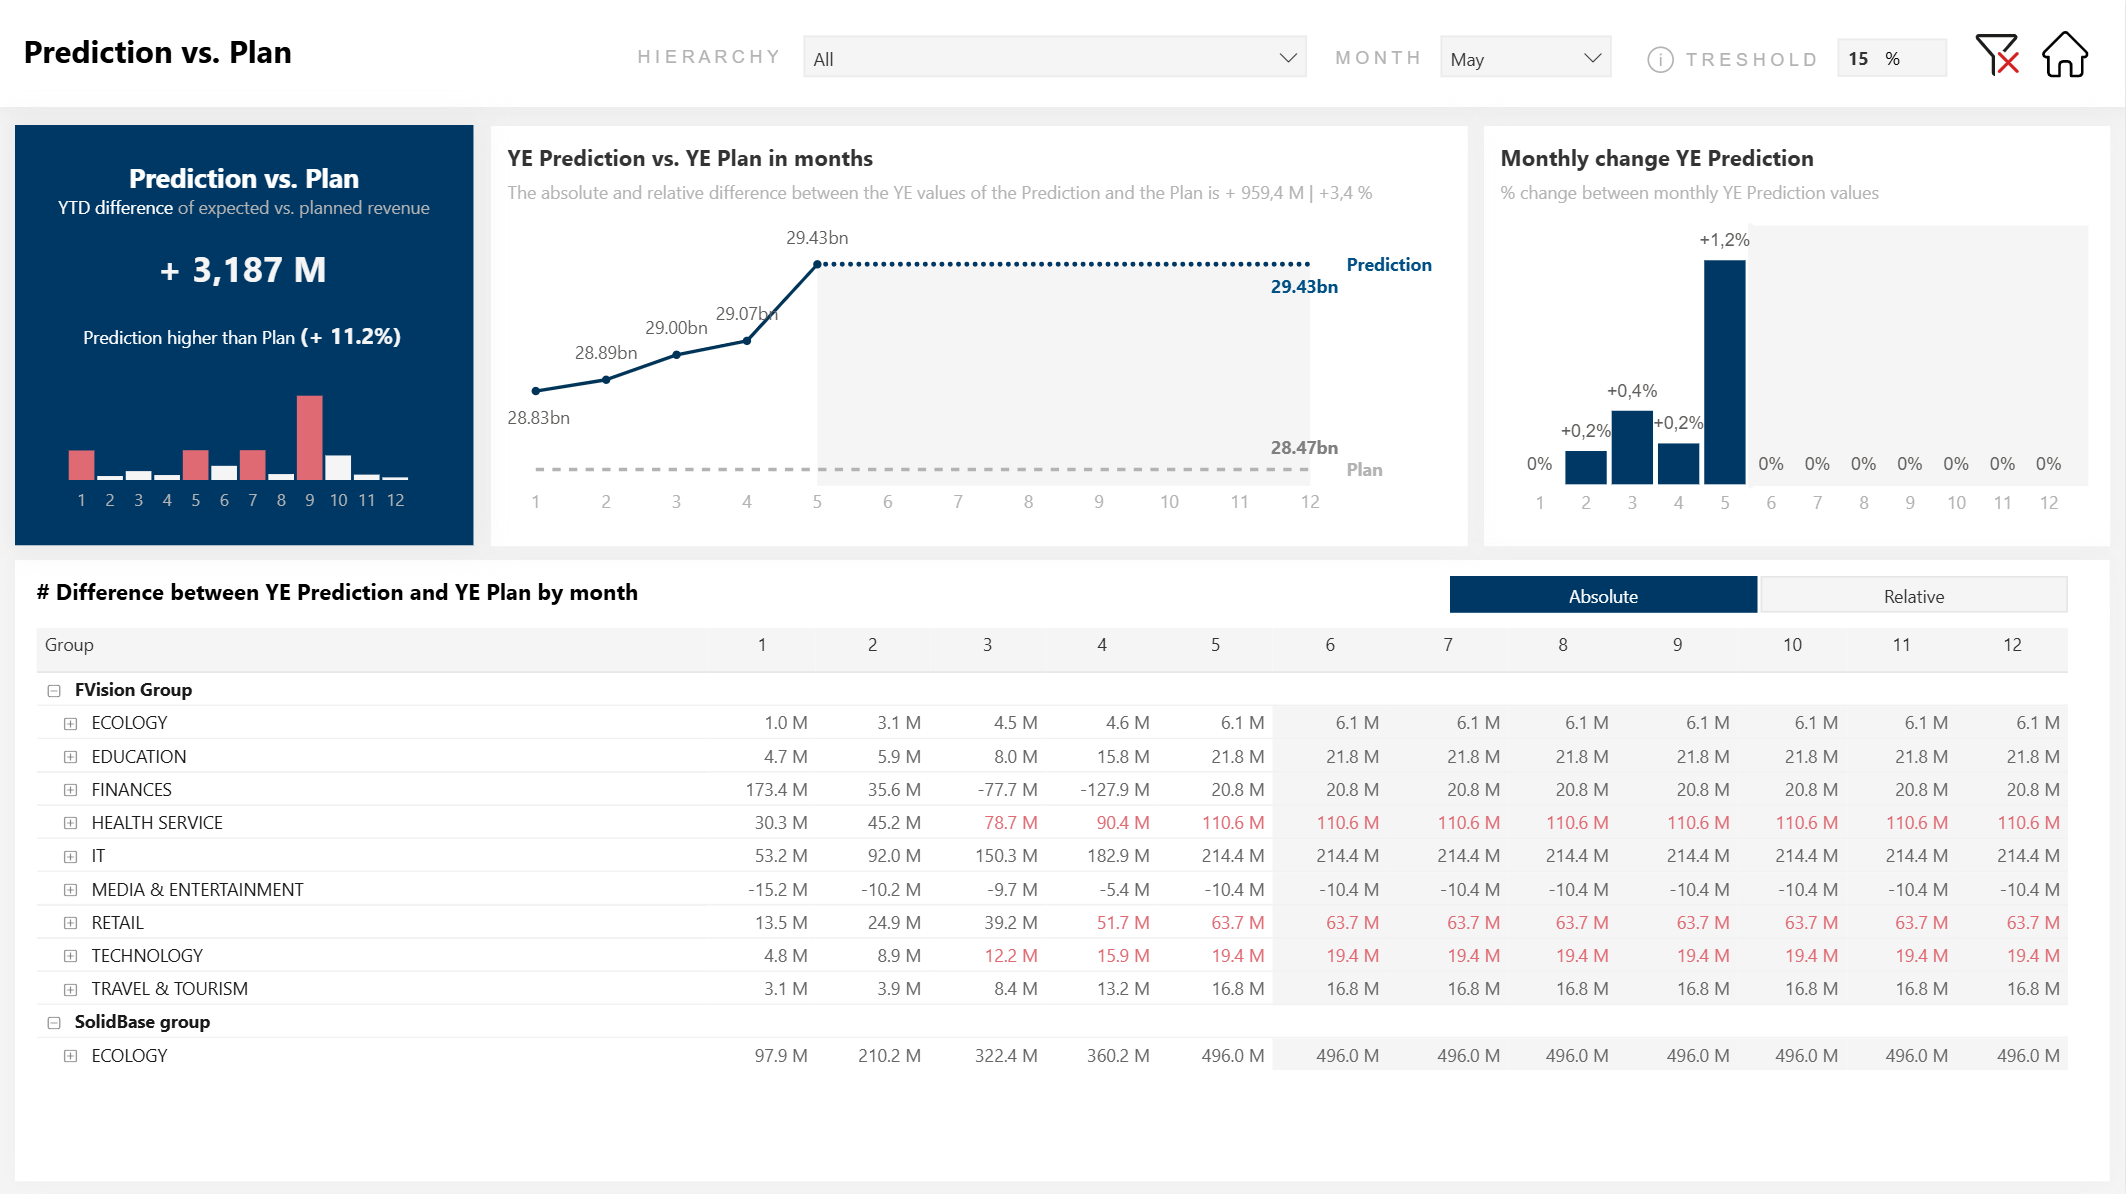Expand the RETAIL category row
Screen dimensions: 2126x1194
pos(69,922)
